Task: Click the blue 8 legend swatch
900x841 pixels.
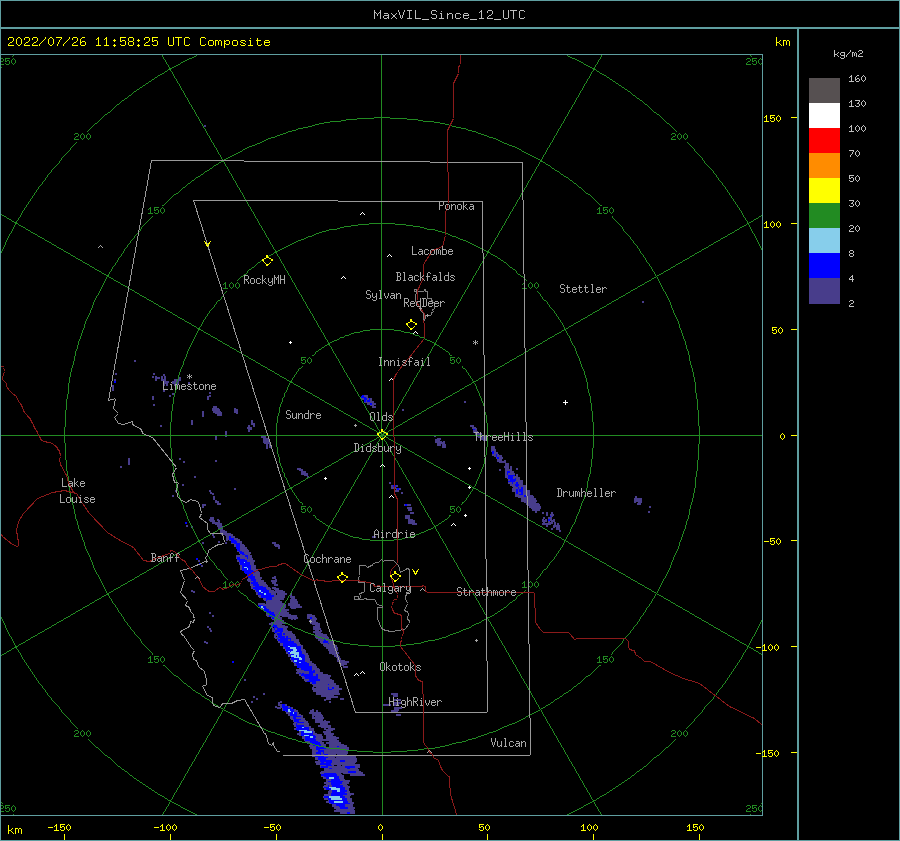Action: pyautogui.click(x=824, y=265)
